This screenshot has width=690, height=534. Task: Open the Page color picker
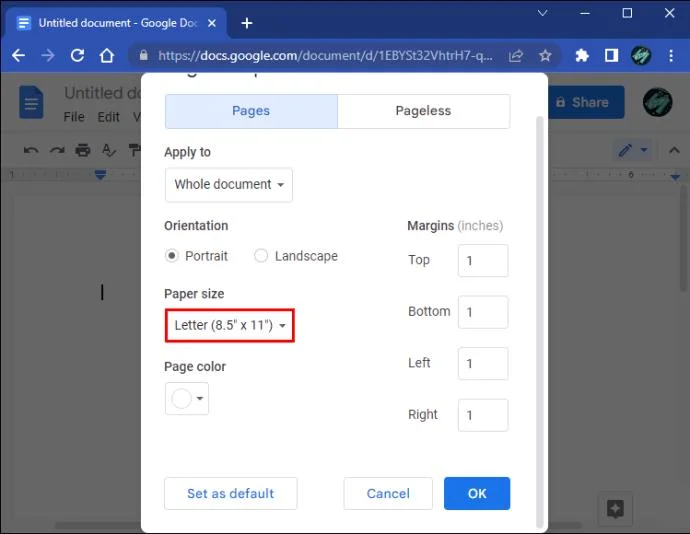pyautogui.click(x=187, y=399)
